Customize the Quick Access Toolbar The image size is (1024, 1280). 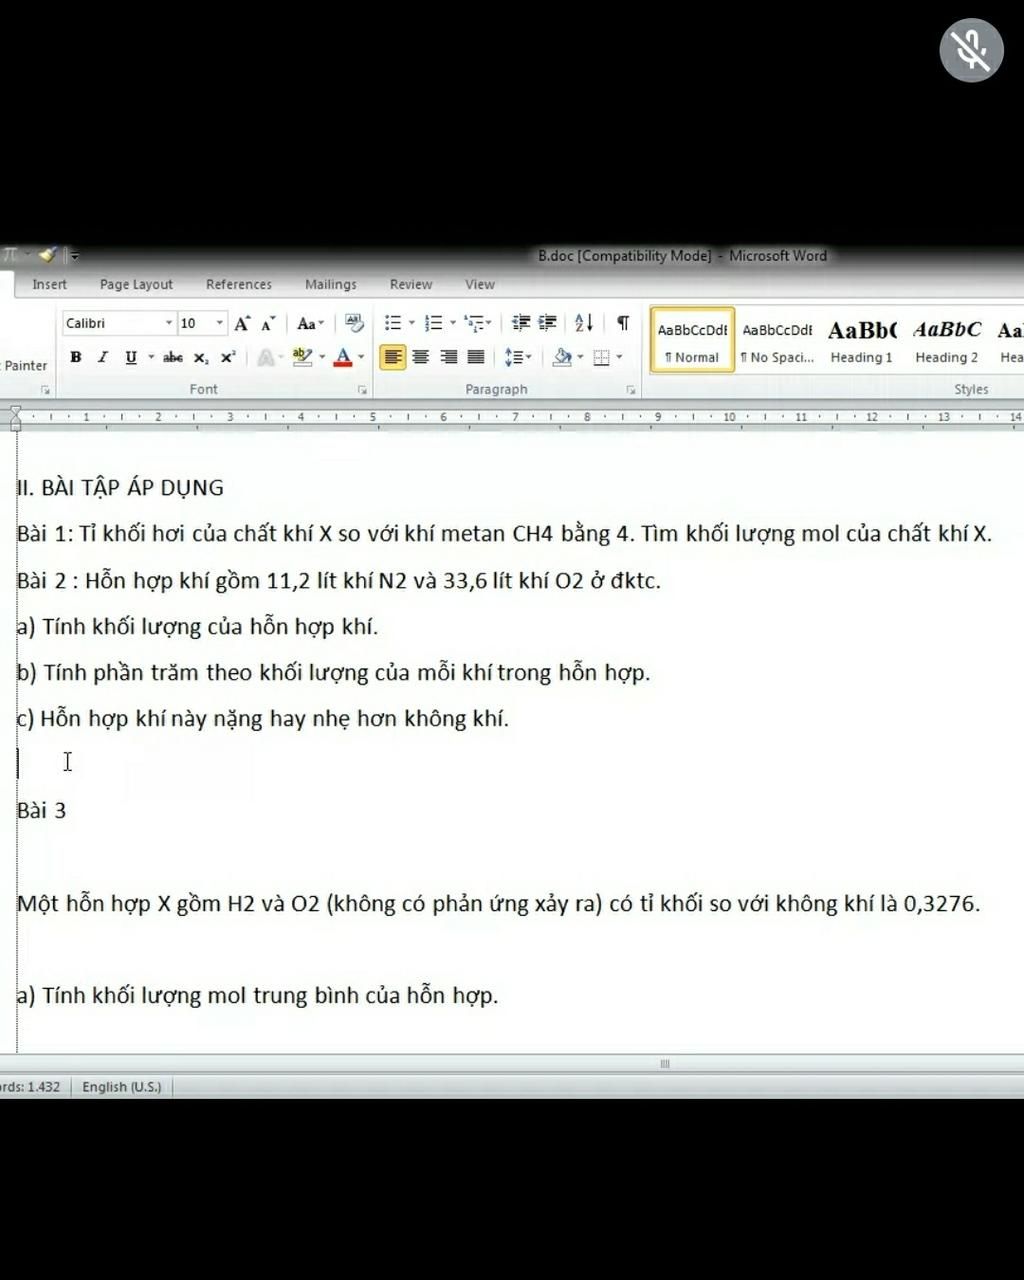click(x=75, y=256)
